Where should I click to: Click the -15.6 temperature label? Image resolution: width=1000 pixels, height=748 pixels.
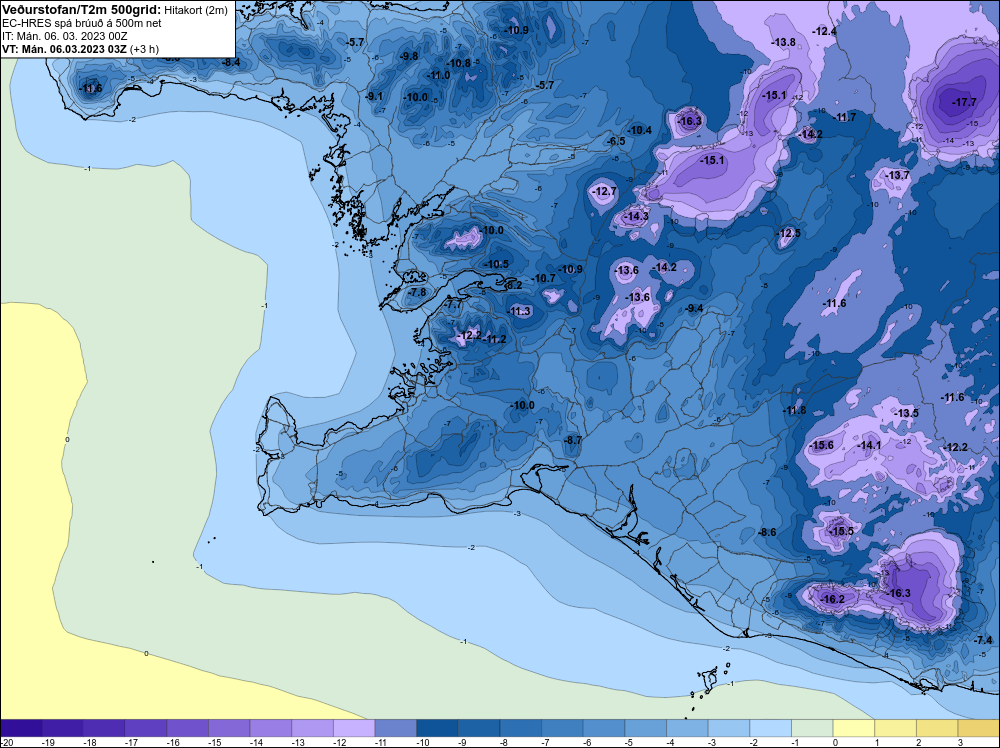tap(821, 445)
